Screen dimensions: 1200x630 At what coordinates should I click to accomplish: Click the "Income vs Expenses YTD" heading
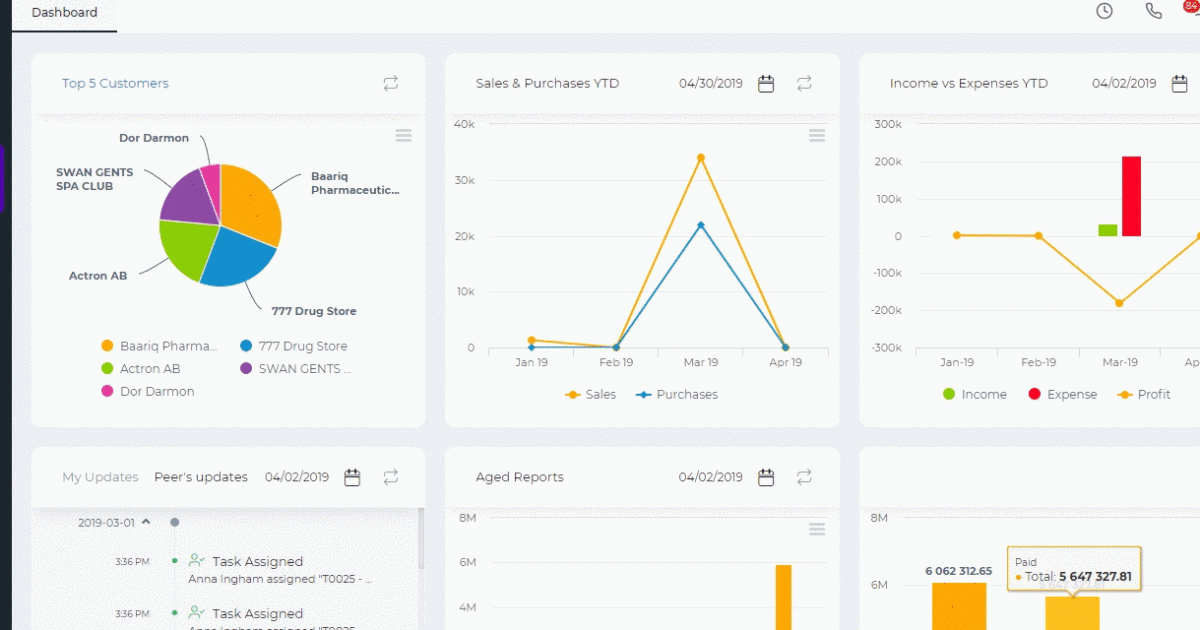point(969,84)
